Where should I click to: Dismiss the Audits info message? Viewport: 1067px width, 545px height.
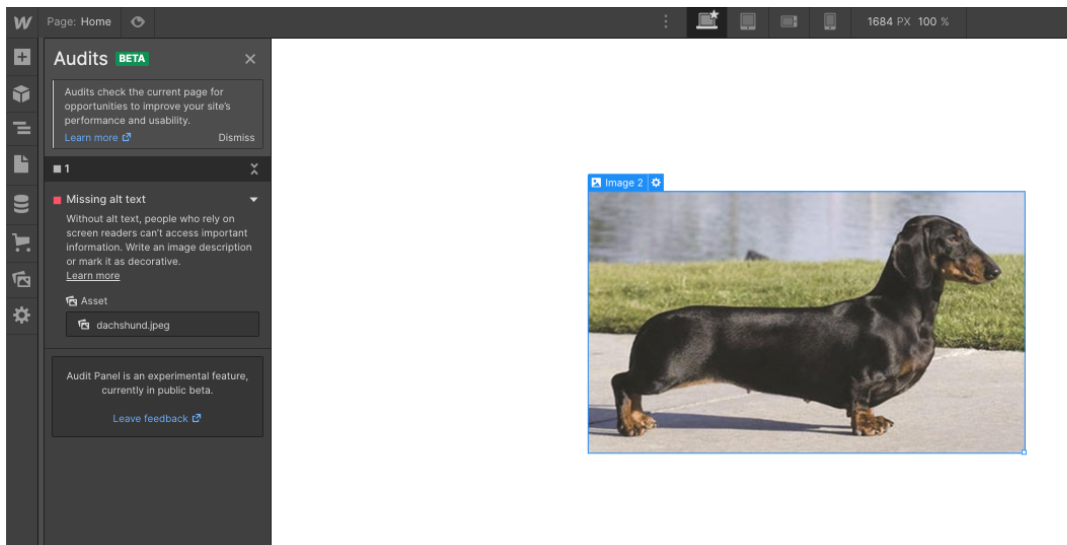click(236, 137)
